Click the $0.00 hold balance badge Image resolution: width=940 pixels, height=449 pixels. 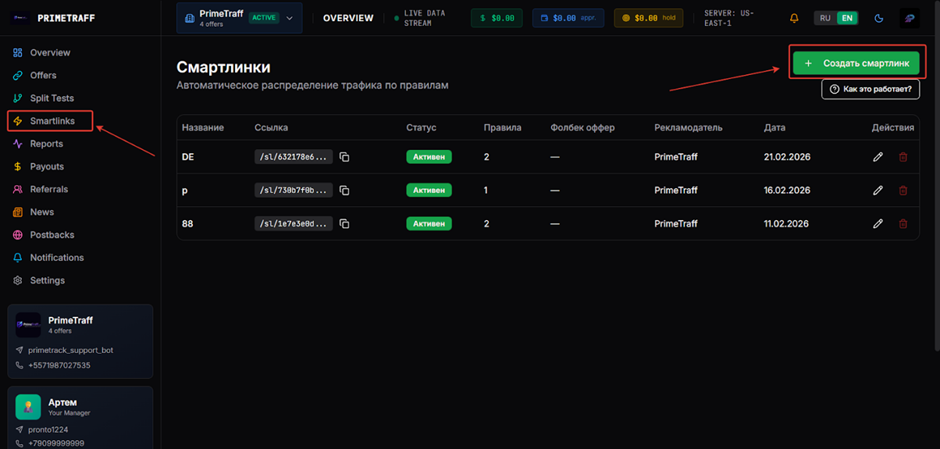648,18
